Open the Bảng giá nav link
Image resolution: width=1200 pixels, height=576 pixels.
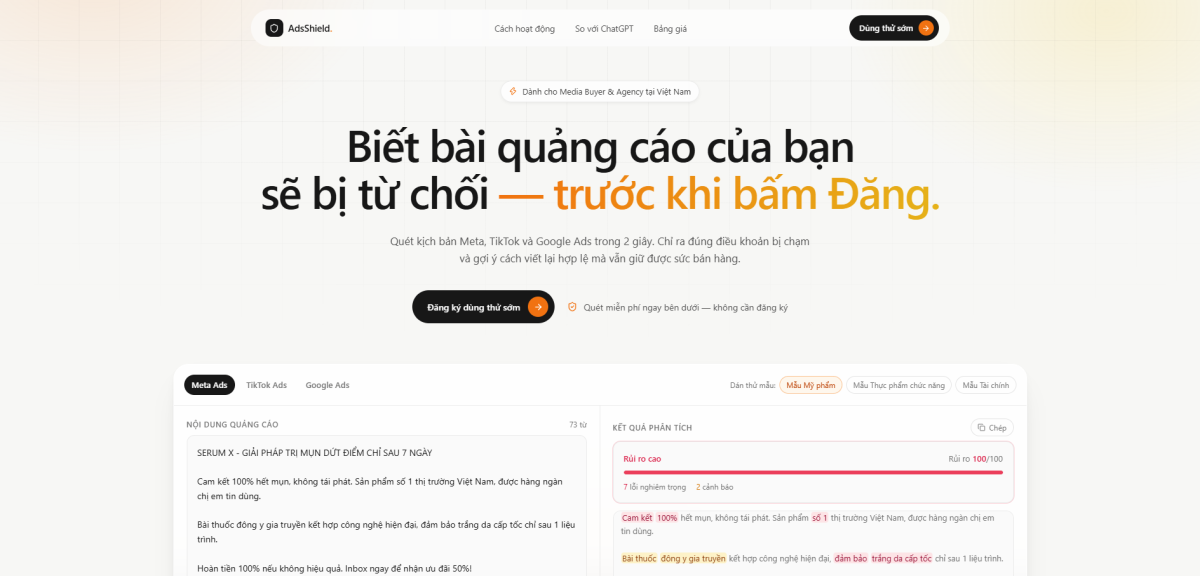[x=670, y=29]
